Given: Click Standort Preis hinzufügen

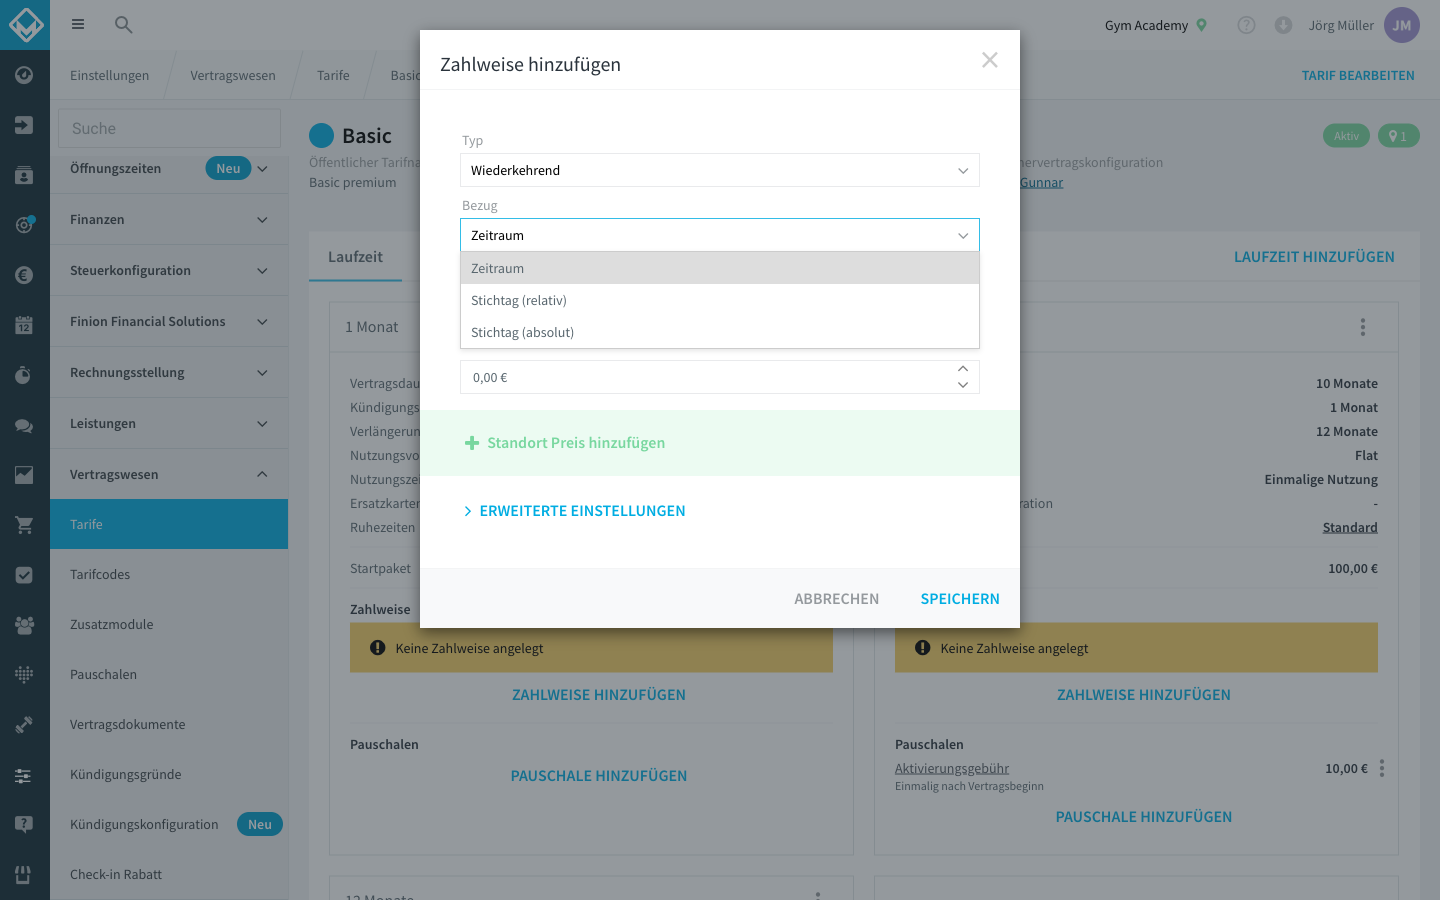Looking at the screenshot, I should [576, 443].
